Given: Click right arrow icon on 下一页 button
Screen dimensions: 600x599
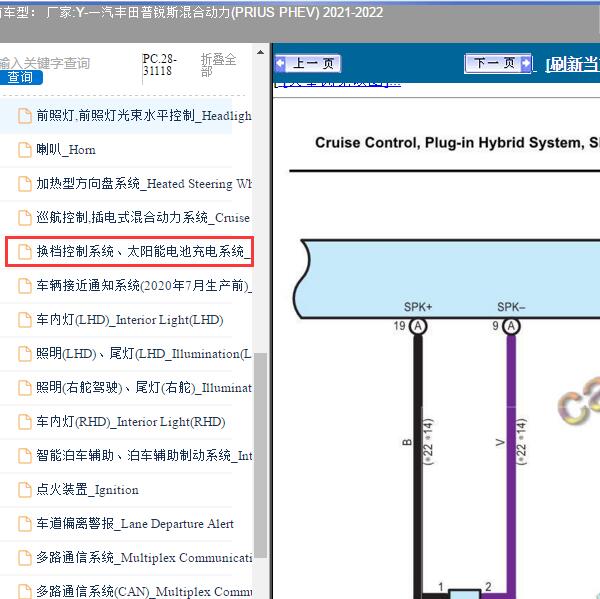Looking at the screenshot, I should (x=526, y=63).
